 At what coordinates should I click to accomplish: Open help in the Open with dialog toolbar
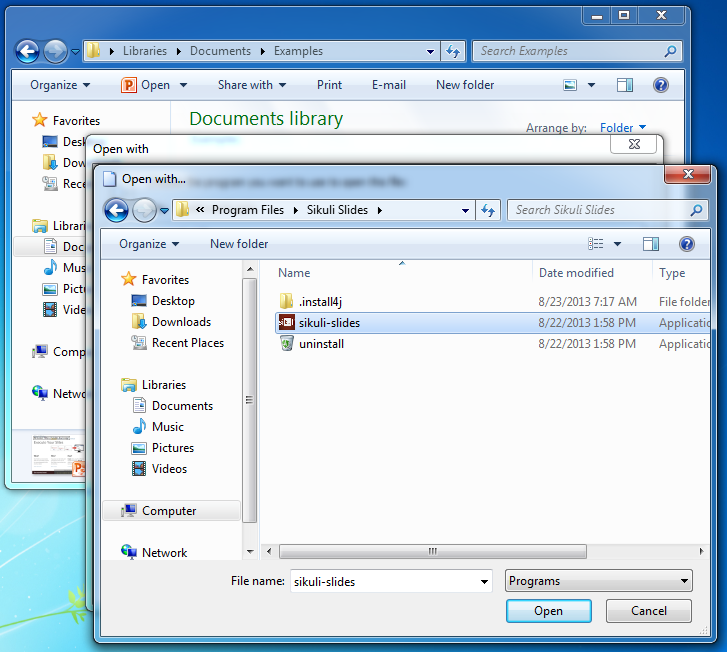(687, 244)
